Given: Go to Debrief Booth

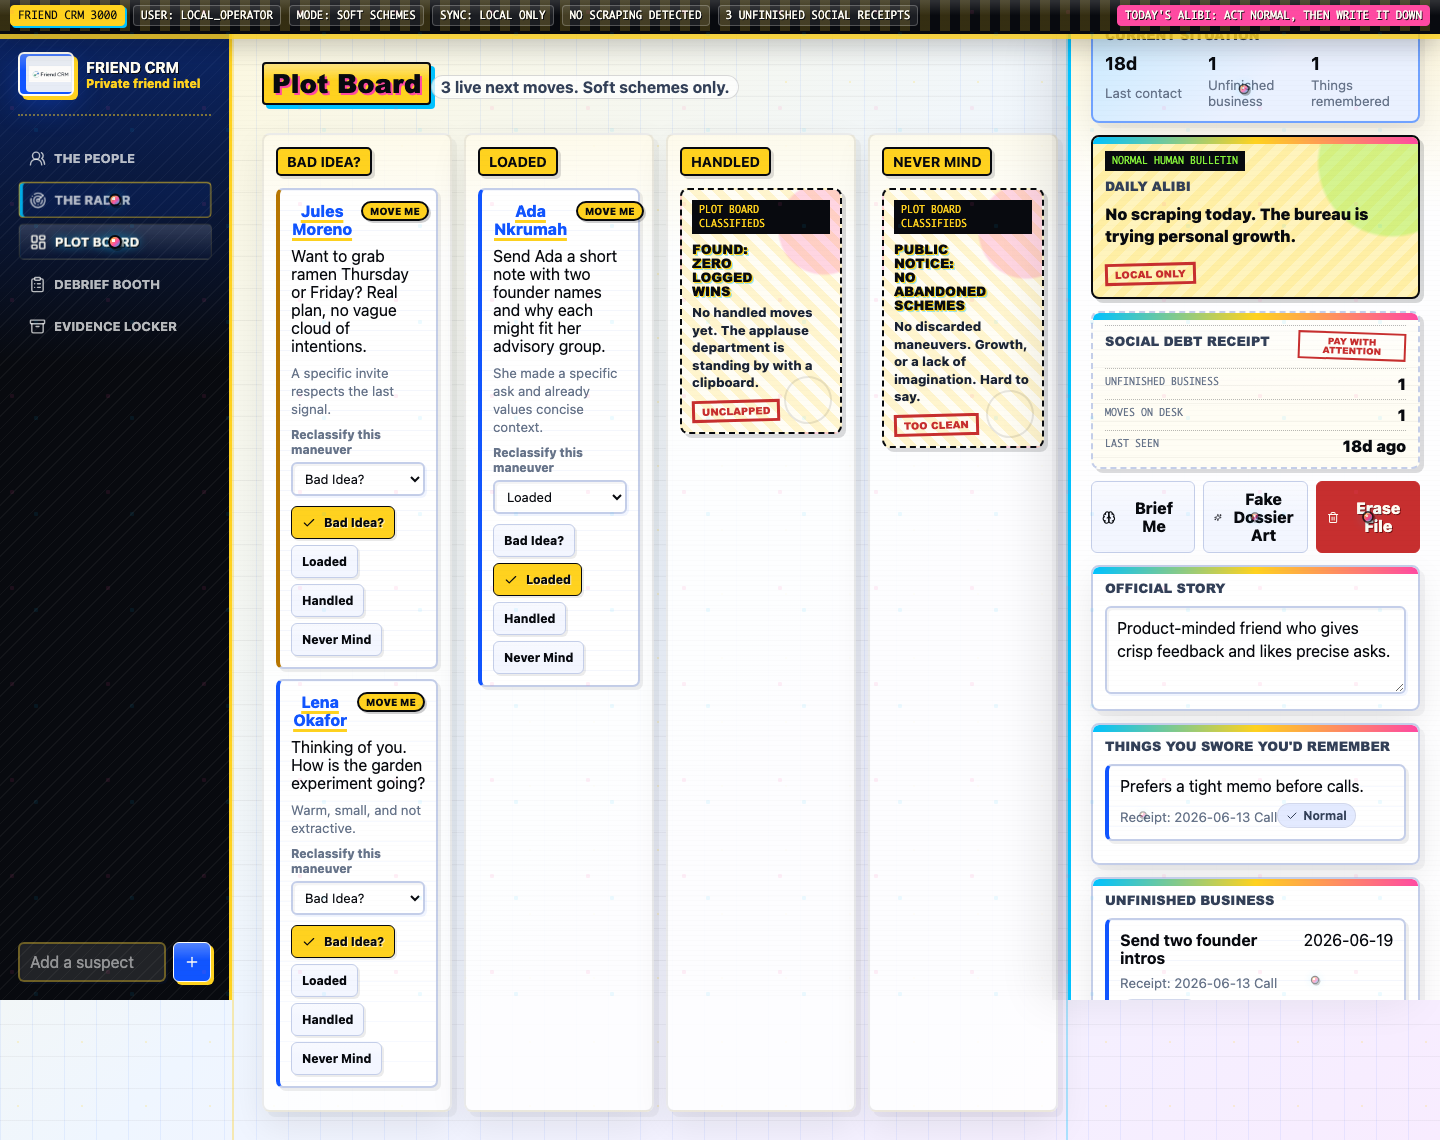Looking at the screenshot, I should tap(115, 284).
